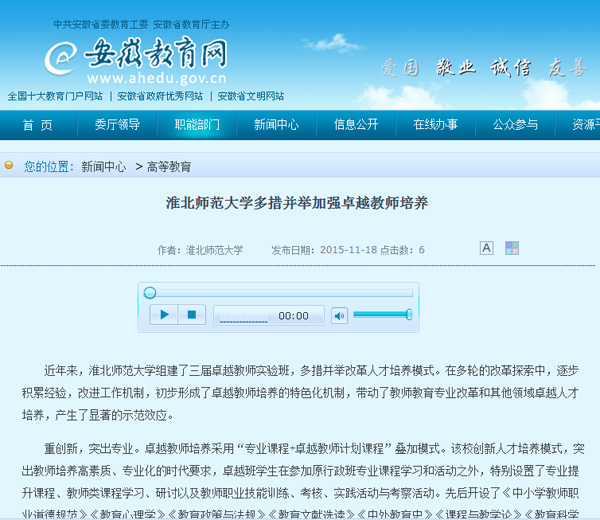Image resolution: width=600 pixels, height=520 pixels.
Task: Click the color theme squares icon
Action: (512, 248)
